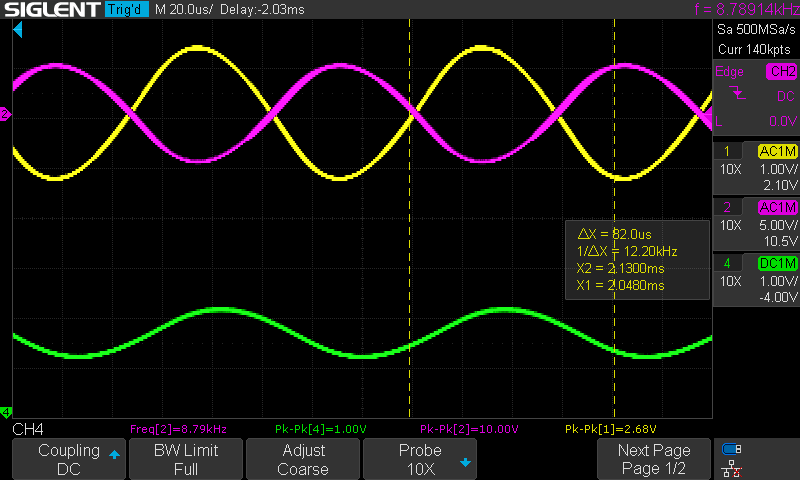Click the cursor ΔX measurement readout box
Screen dimensions: 800x480
coord(636,260)
